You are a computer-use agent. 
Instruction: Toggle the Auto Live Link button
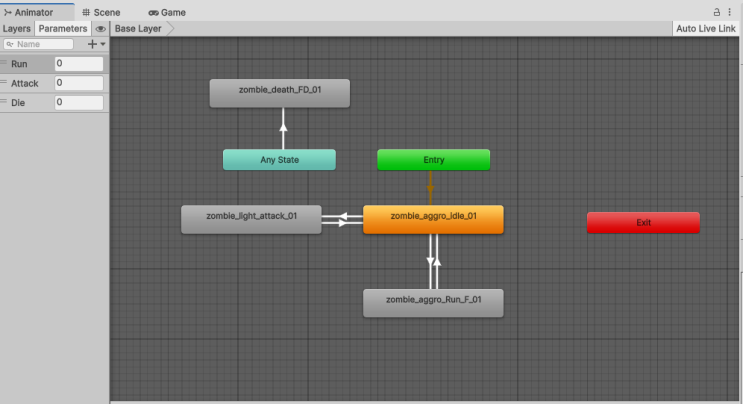click(x=706, y=28)
